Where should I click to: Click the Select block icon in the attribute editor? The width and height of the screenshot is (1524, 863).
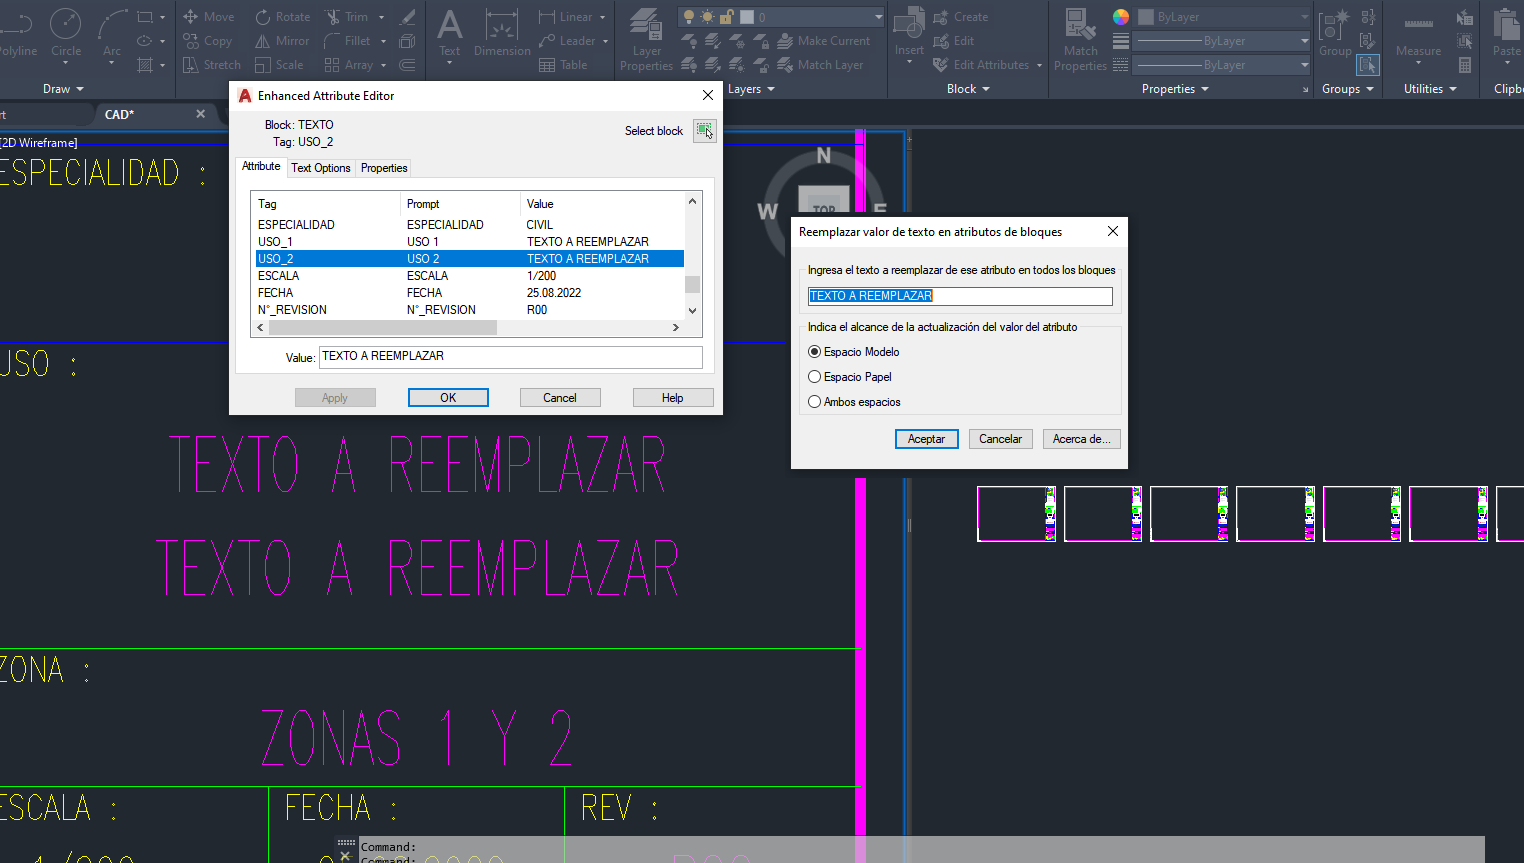click(705, 130)
